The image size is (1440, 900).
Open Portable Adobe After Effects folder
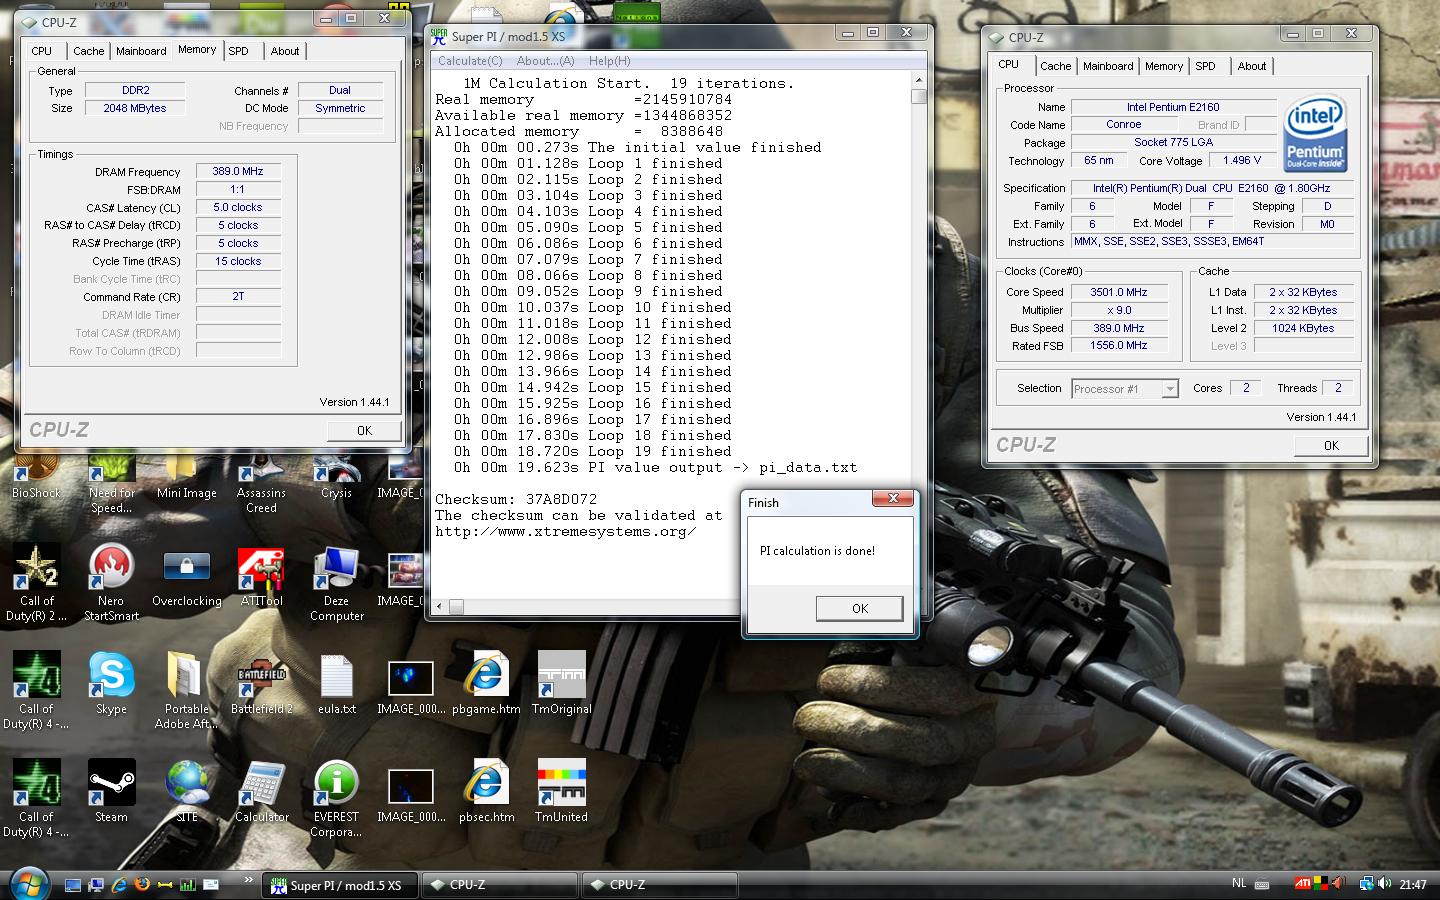click(186, 691)
